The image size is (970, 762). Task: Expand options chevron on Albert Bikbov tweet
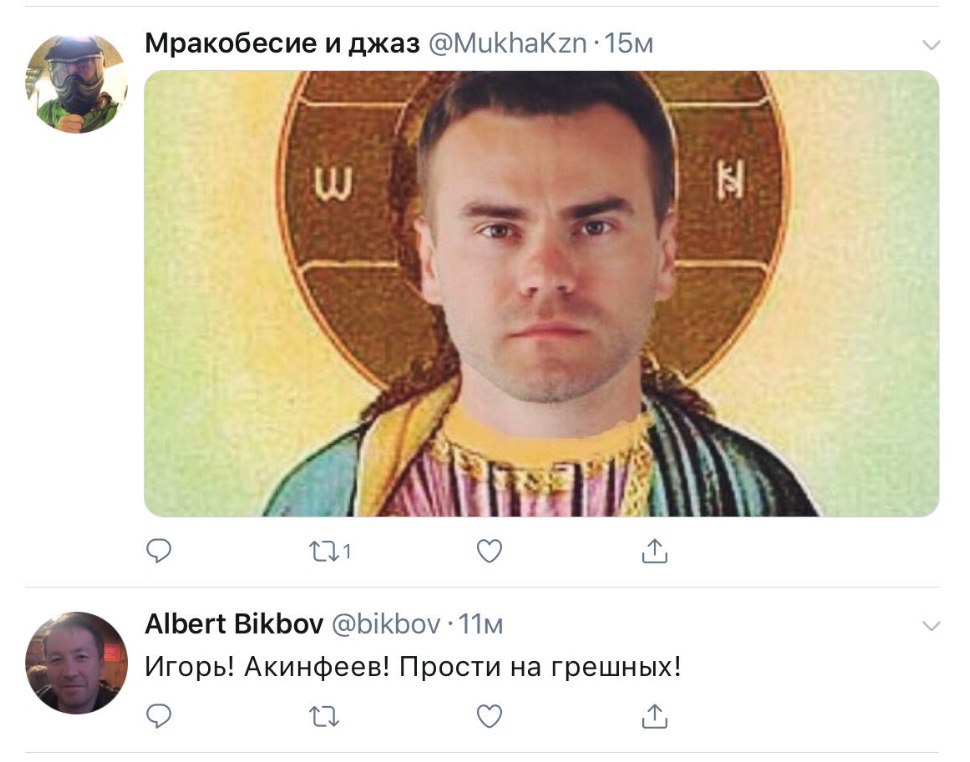tap(930, 626)
